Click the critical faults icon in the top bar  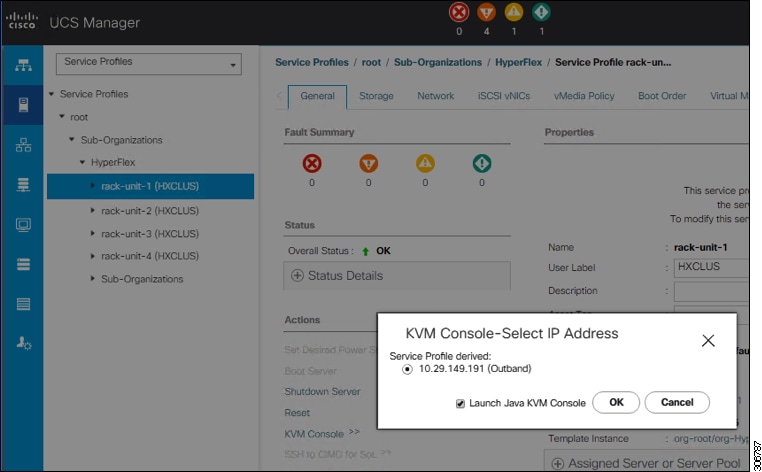pyautogui.click(x=459, y=12)
